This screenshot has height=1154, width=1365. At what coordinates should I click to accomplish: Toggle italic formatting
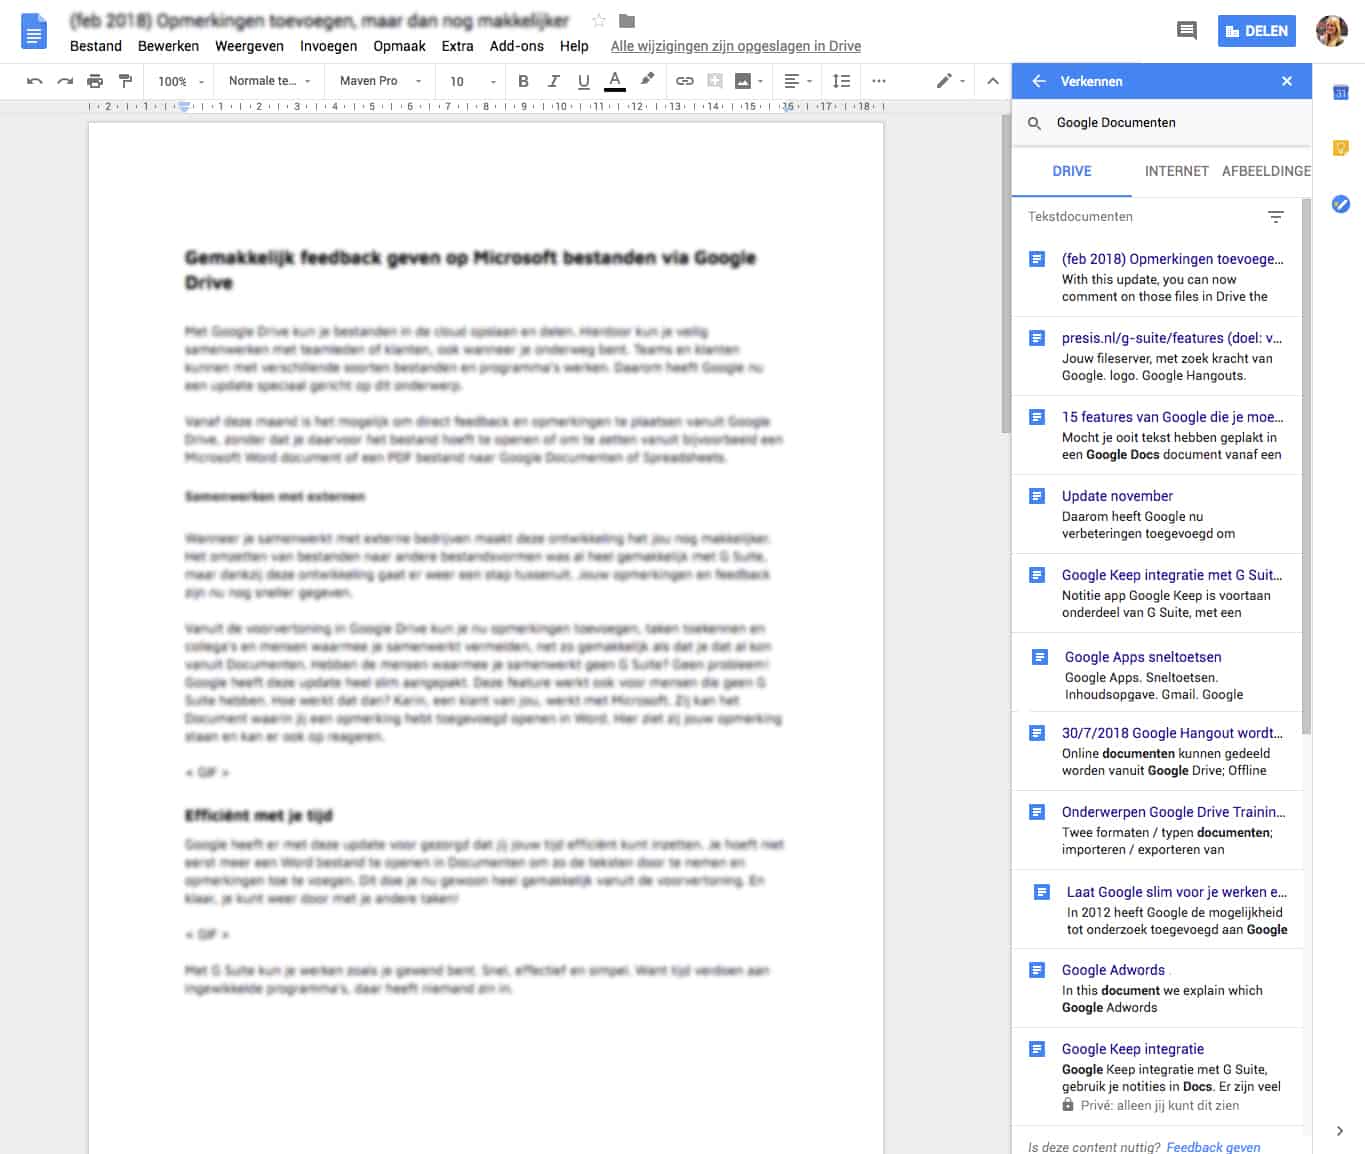click(553, 81)
